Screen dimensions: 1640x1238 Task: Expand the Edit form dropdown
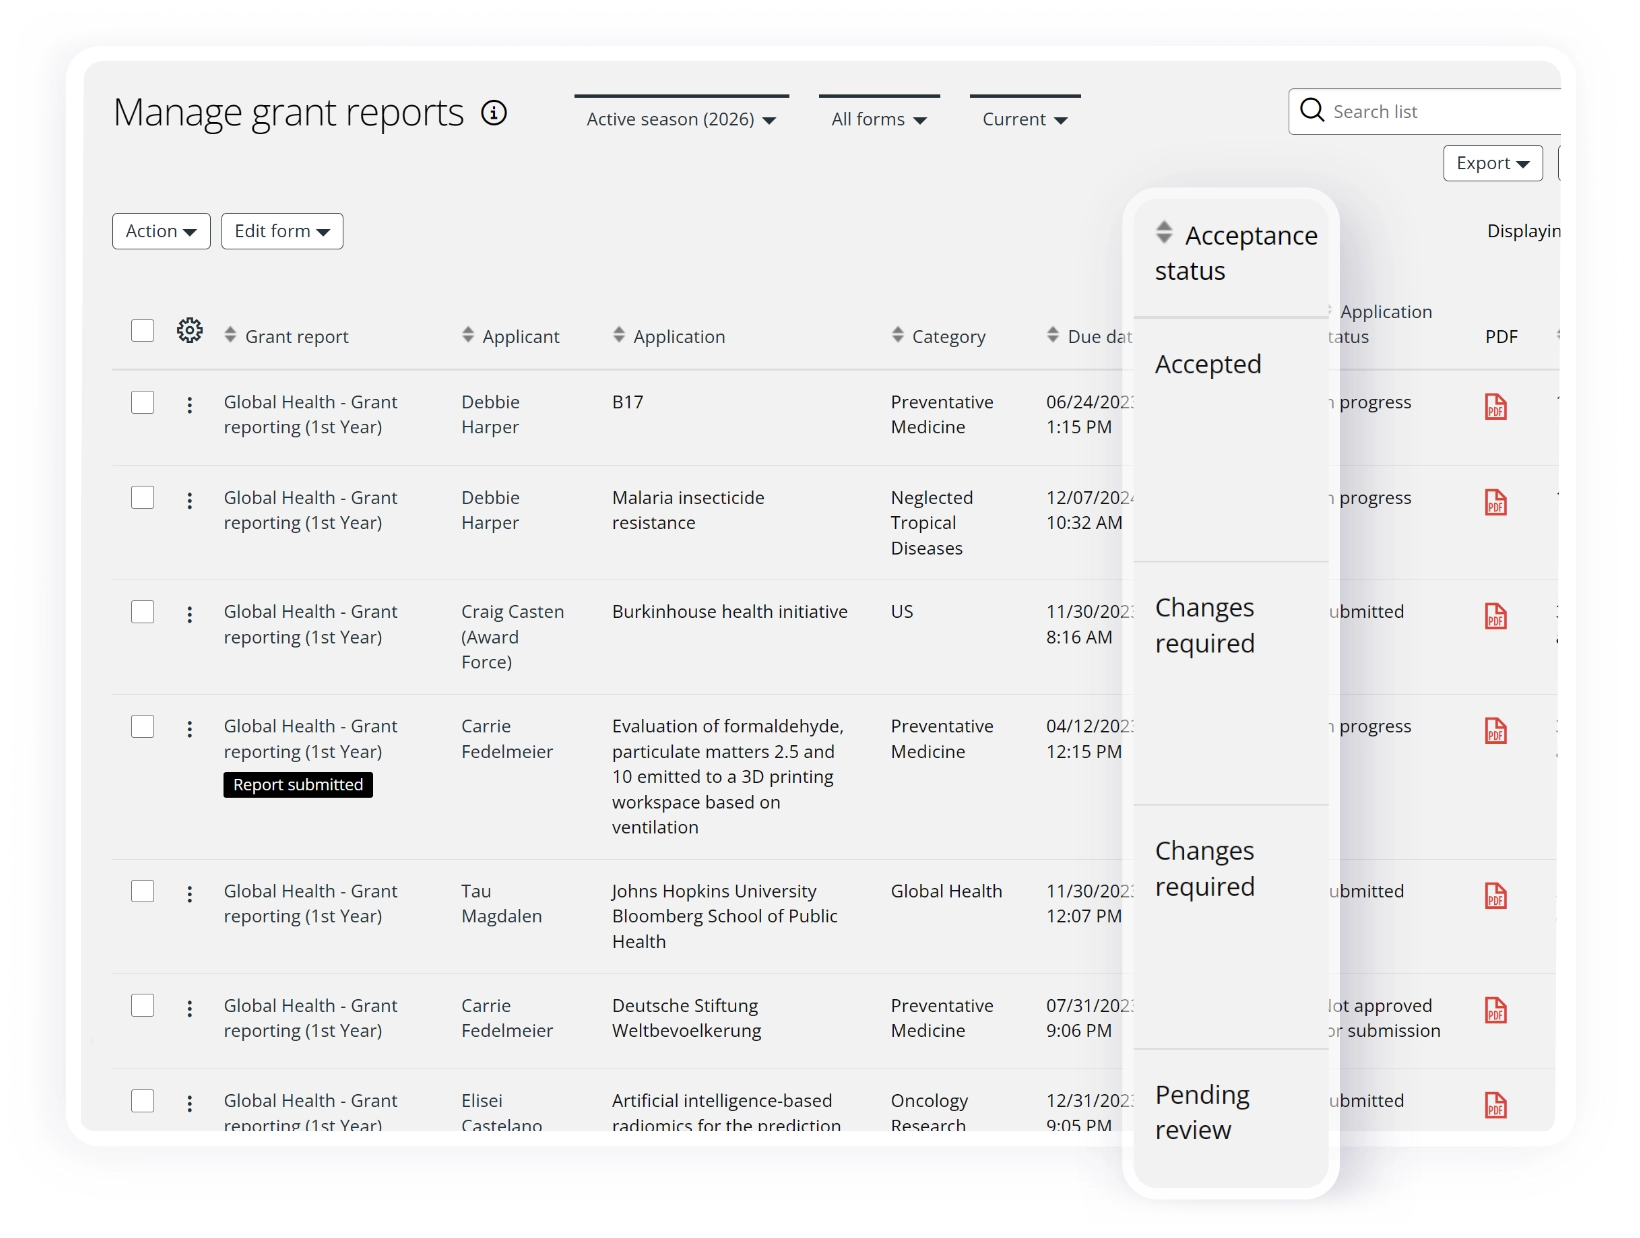coord(282,231)
